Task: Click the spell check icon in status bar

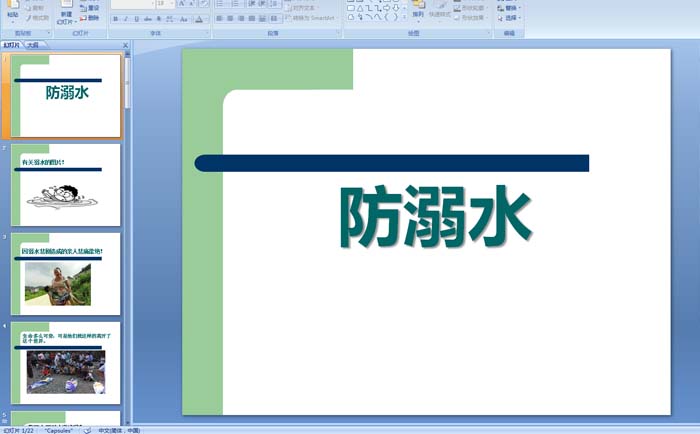Action: (88, 431)
